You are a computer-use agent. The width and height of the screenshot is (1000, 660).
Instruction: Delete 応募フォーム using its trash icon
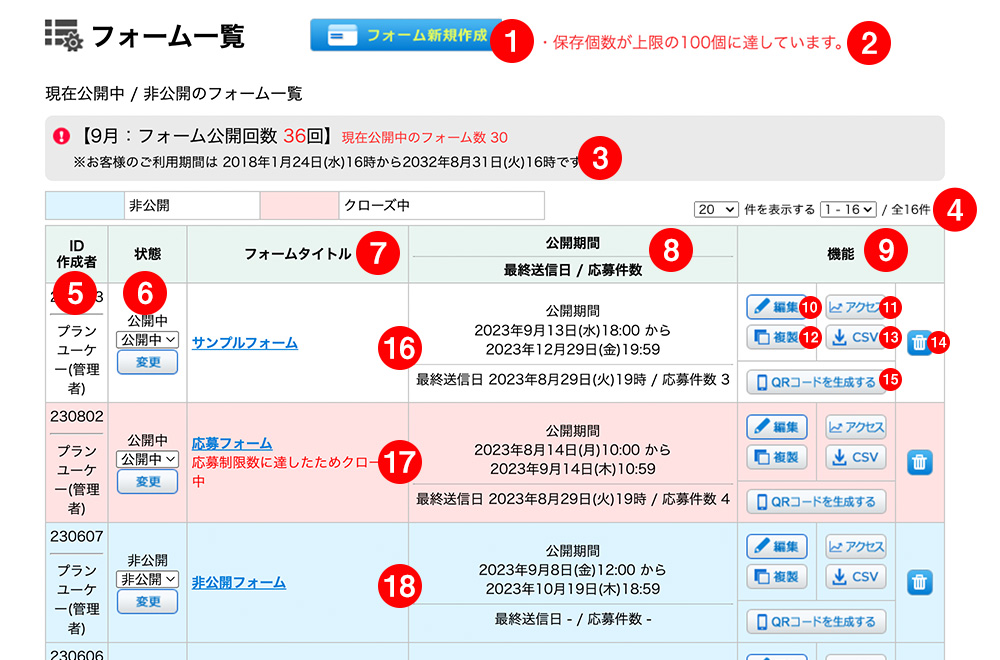pos(919,462)
